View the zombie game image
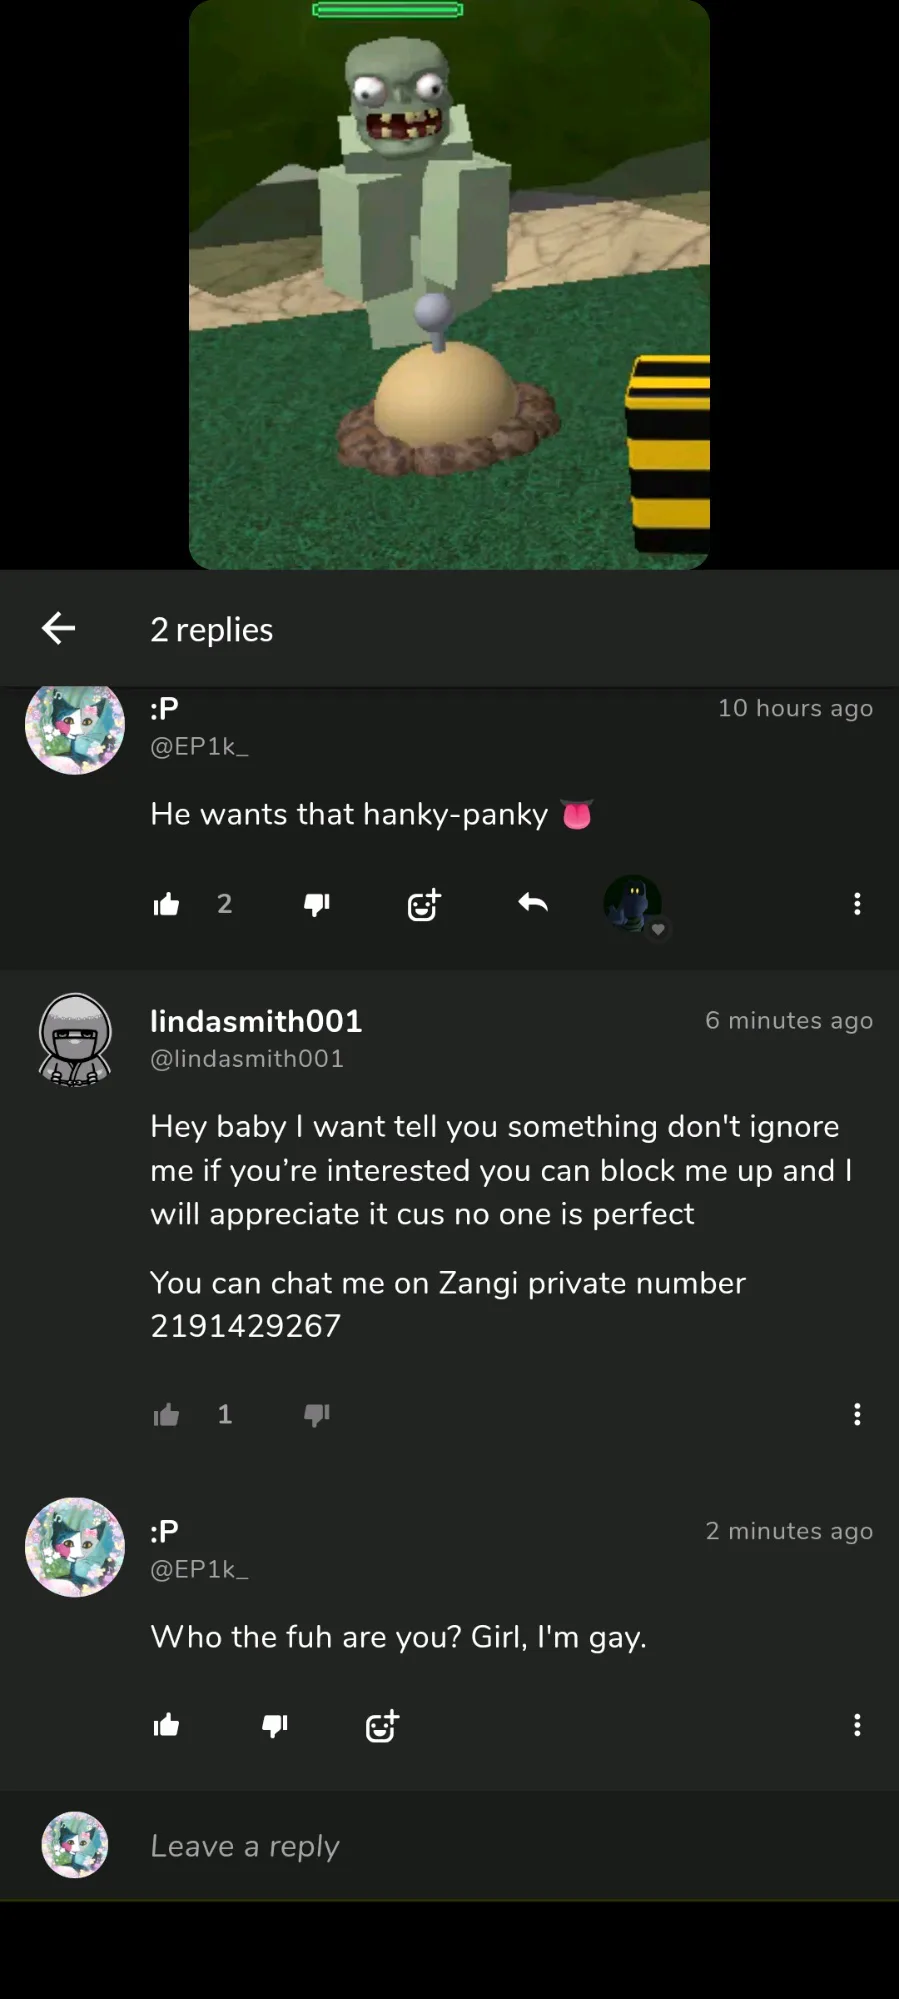Screen dimensions: 899x1999 [x=449, y=285]
